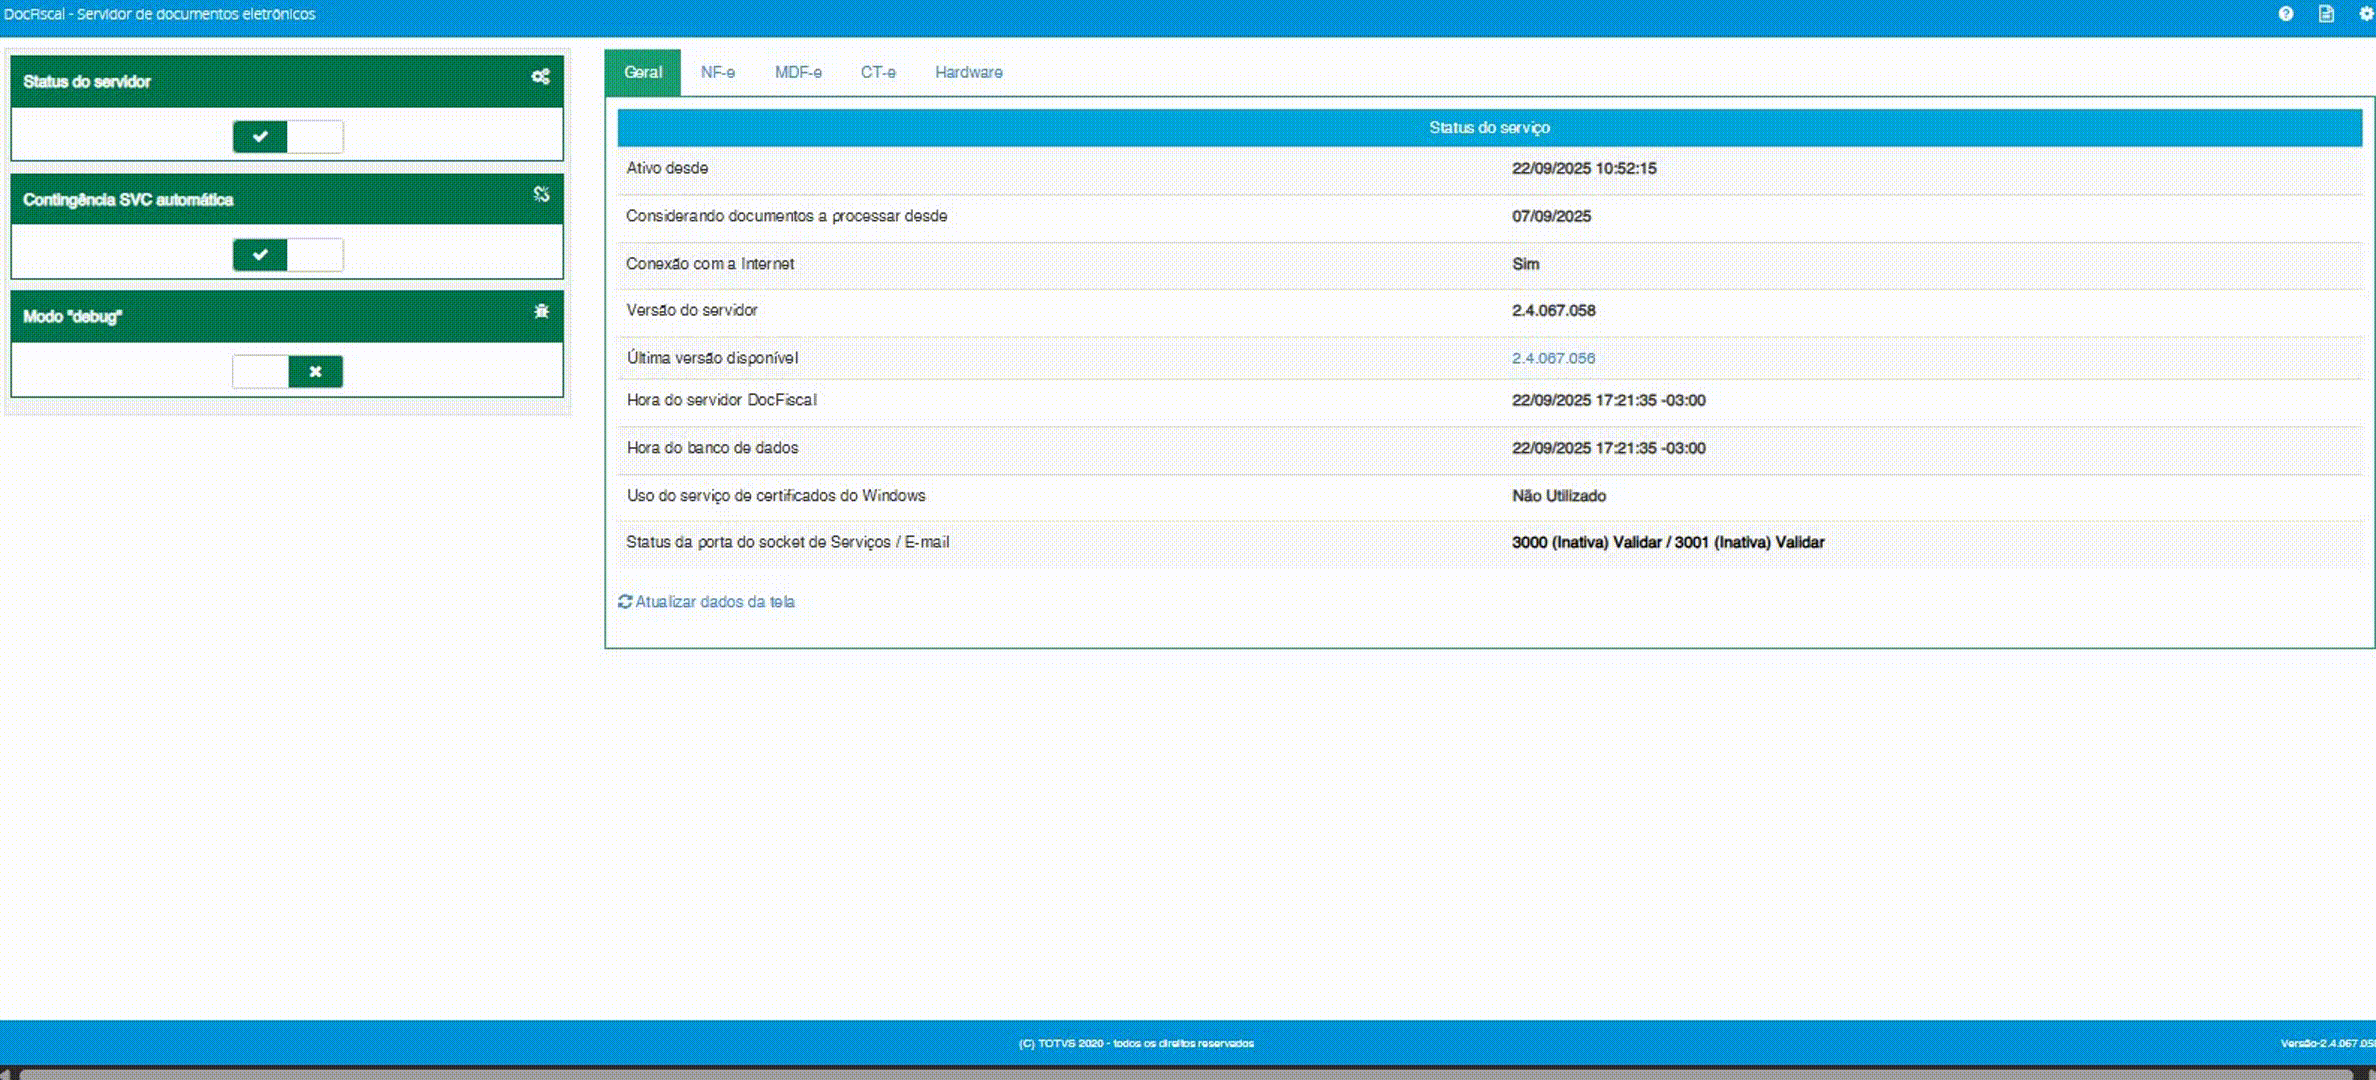Screen dimensions: 2376x1080
Task: Click the Não Utilizado value
Action: (1559, 496)
